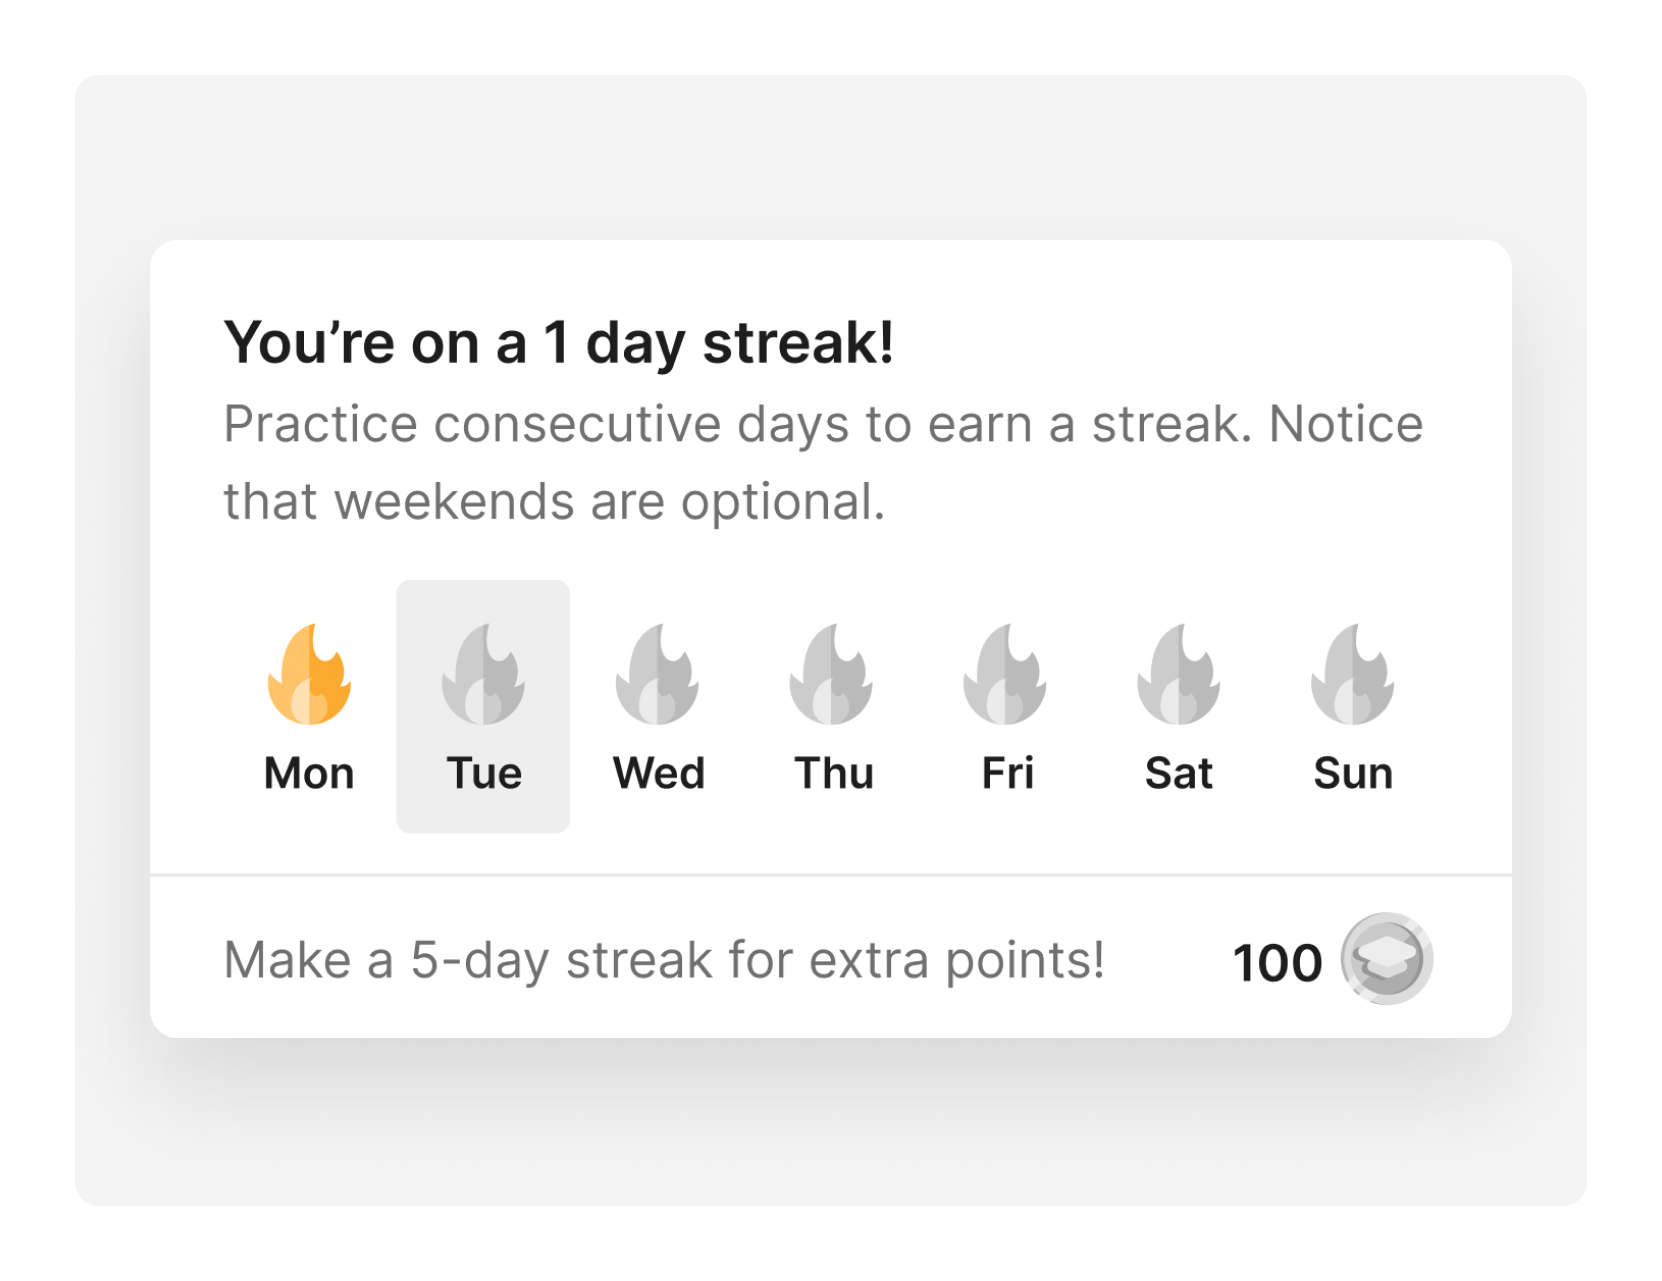Click the orange Monday flame icon

tap(309, 674)
